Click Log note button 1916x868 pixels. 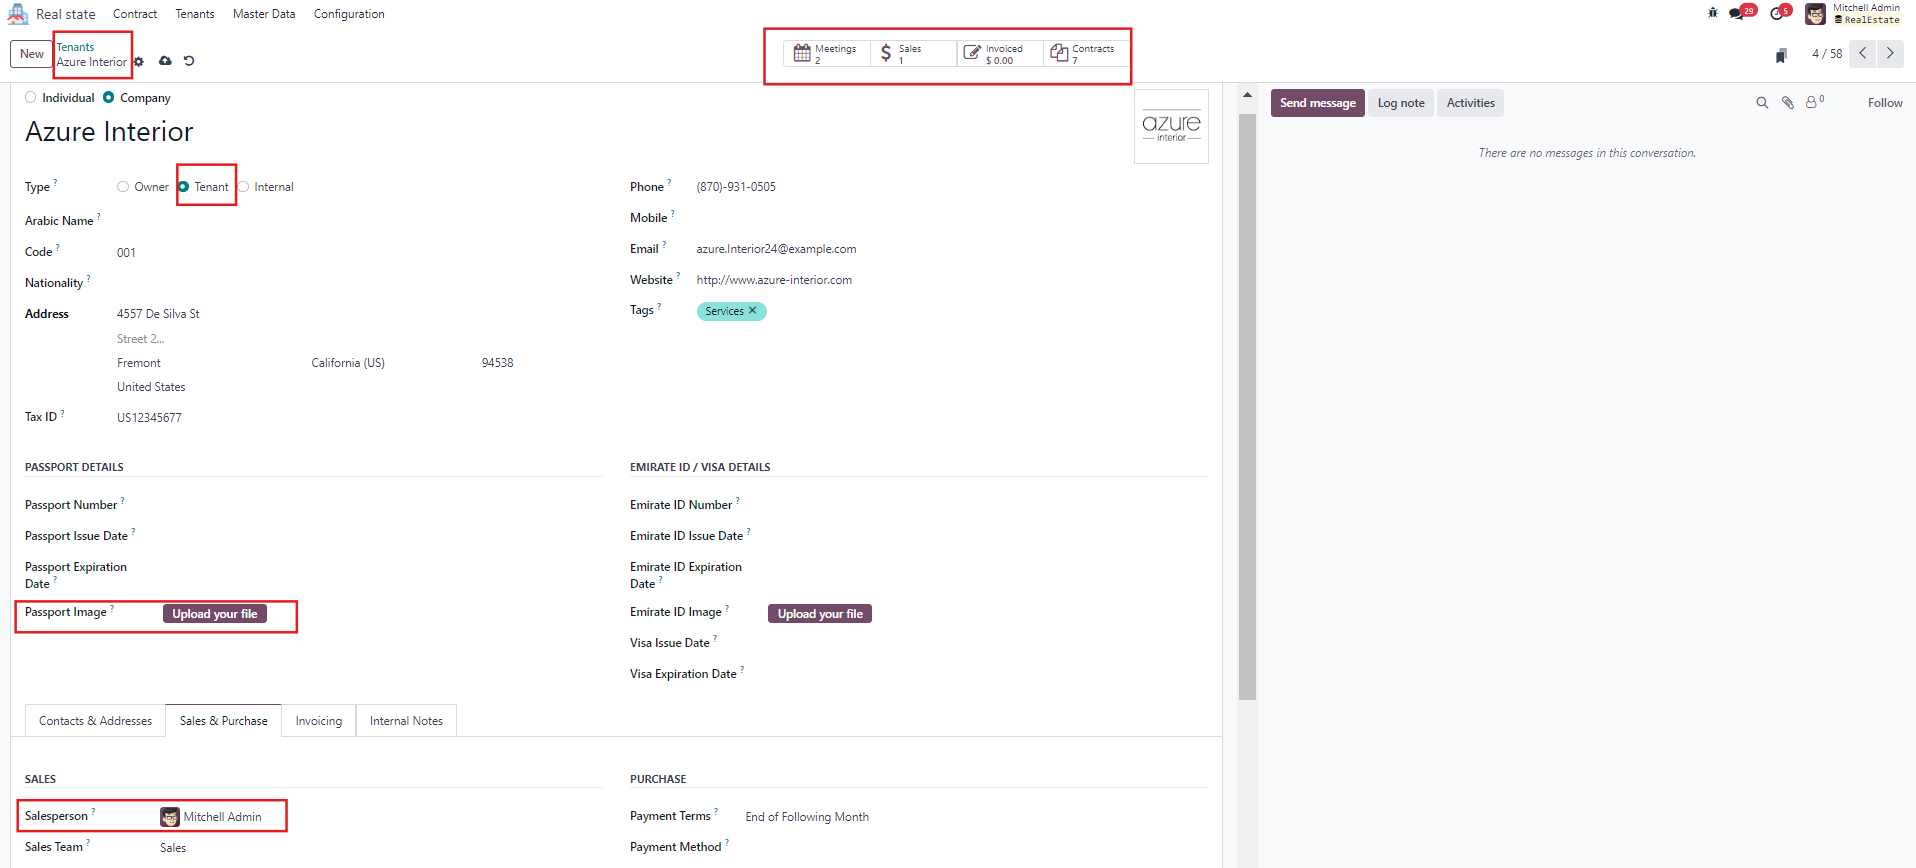pyautogui.click(x=1401, y=103)
